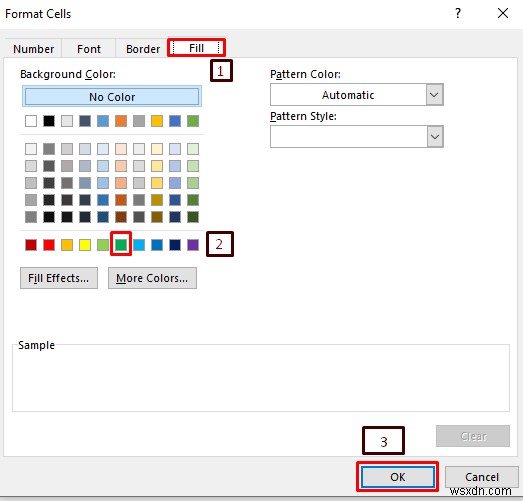Pick the orange theme color swatch in top row

(x=121, y=121)
